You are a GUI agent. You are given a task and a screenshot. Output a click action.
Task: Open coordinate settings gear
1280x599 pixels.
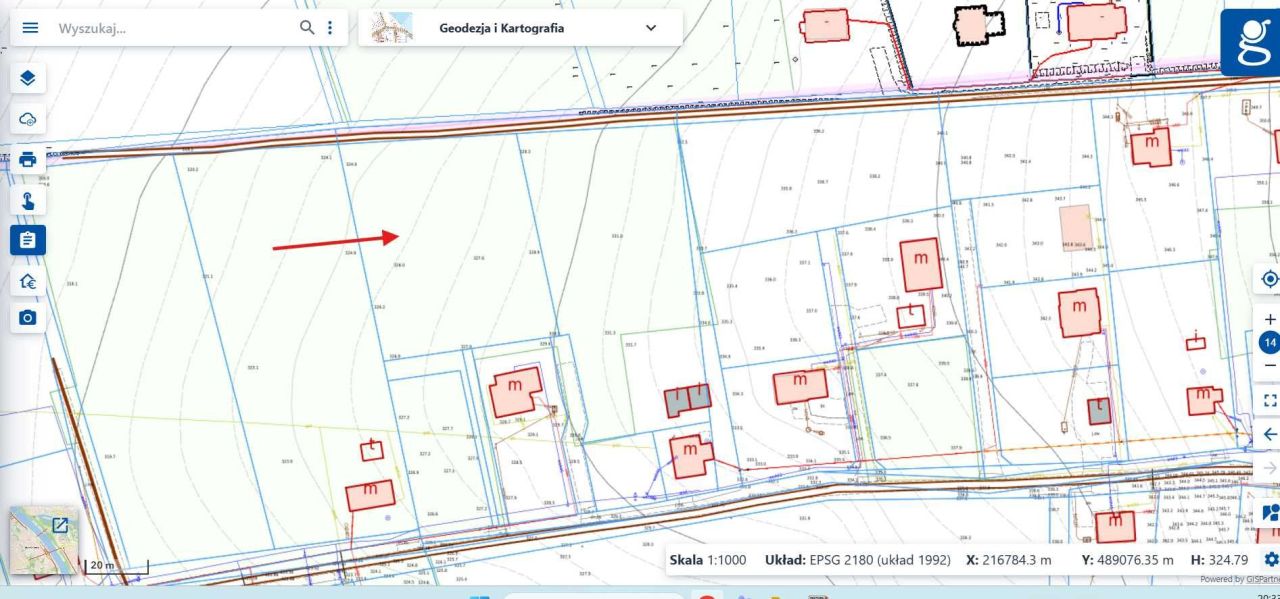[x=1271, y=559]
